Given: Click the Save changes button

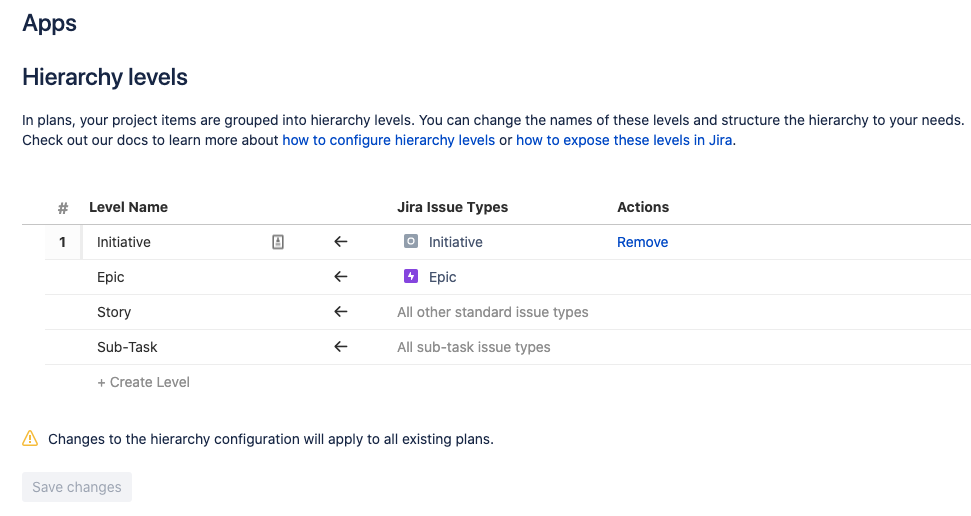Looking at the screenshot, I should (x=77, y=487).
